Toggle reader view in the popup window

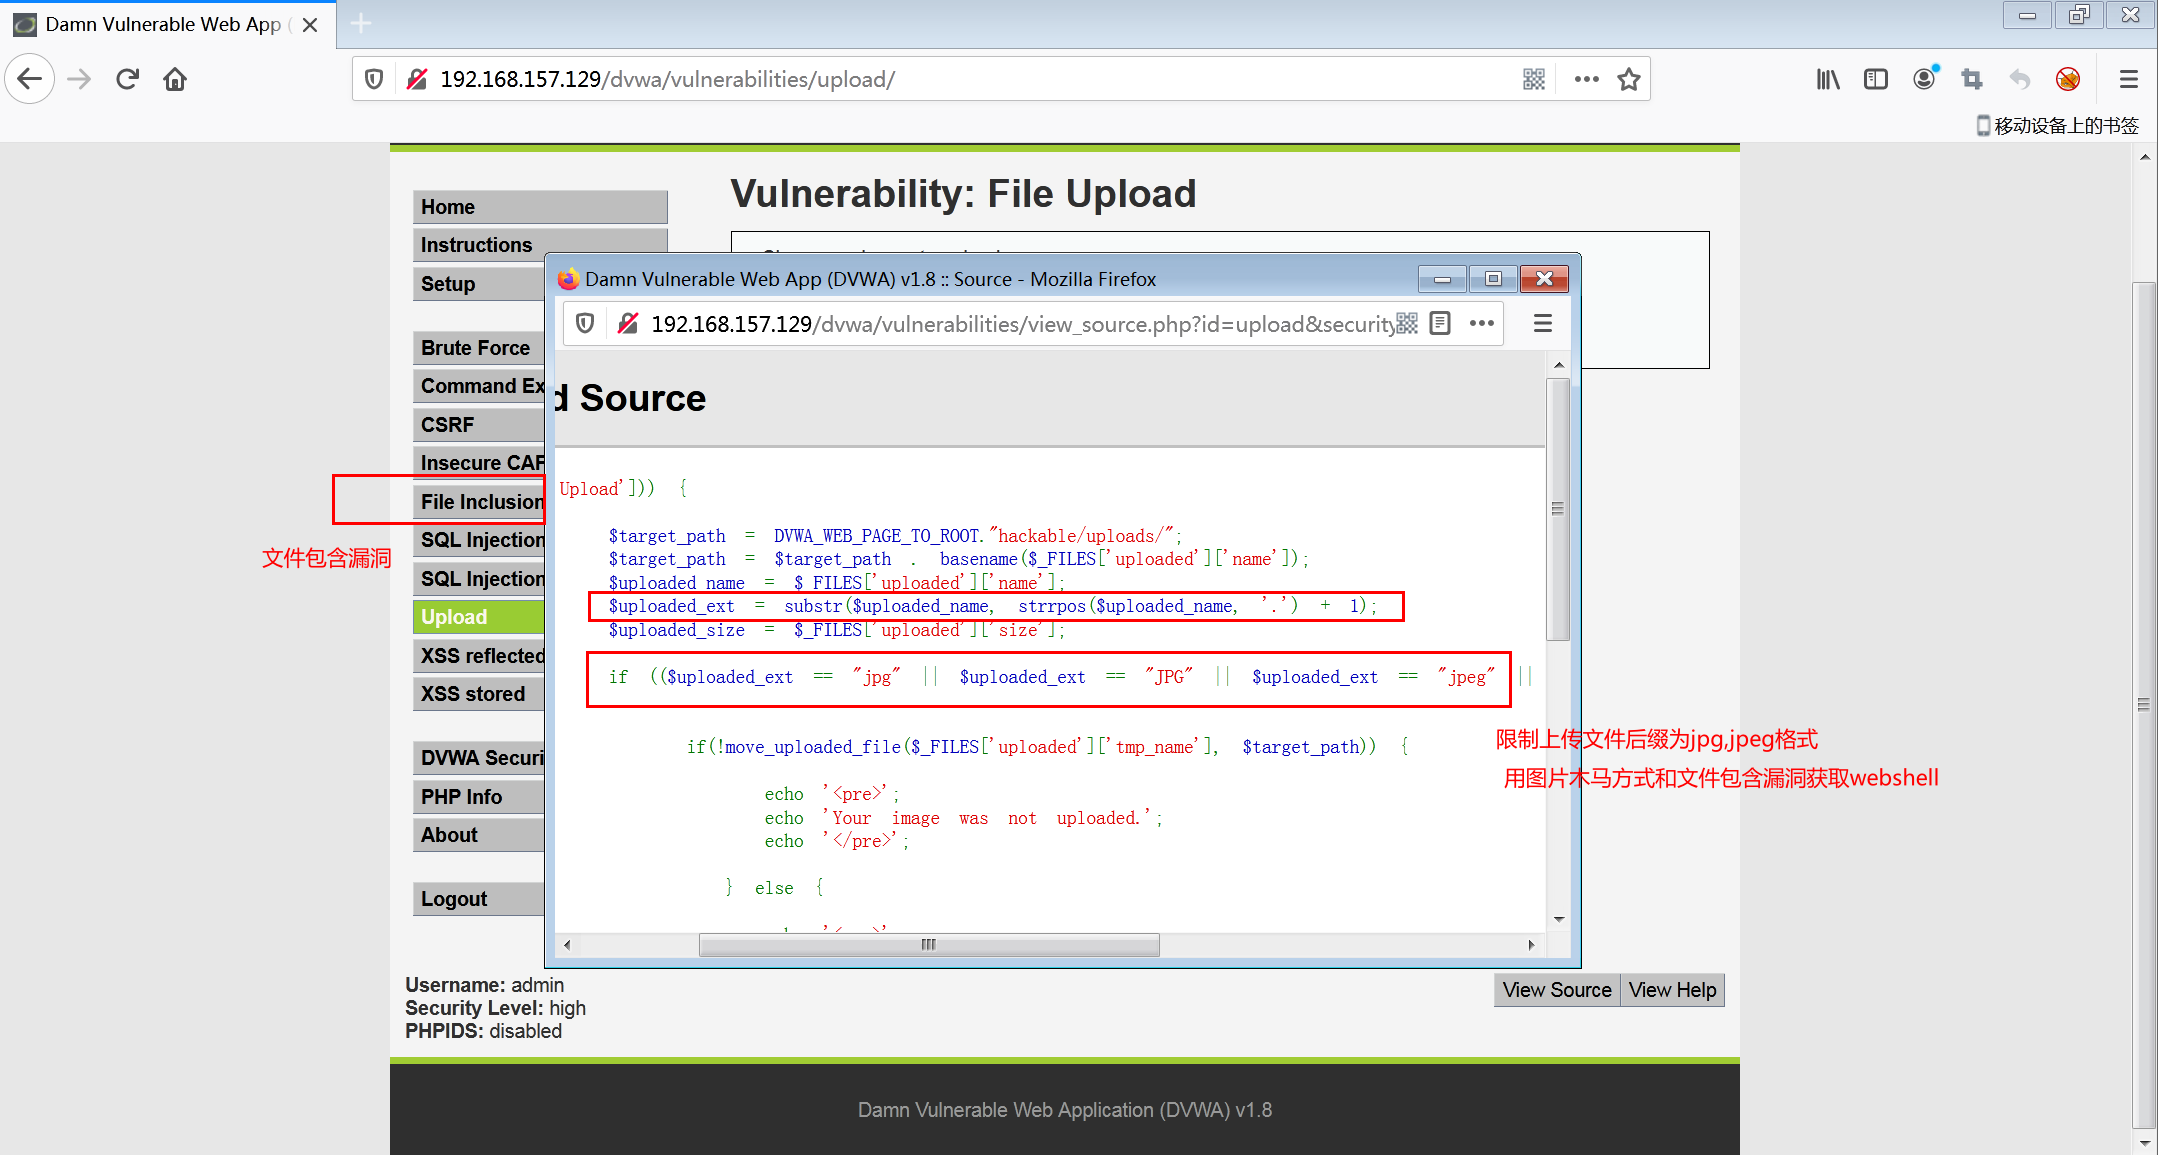pos(1440,323)
